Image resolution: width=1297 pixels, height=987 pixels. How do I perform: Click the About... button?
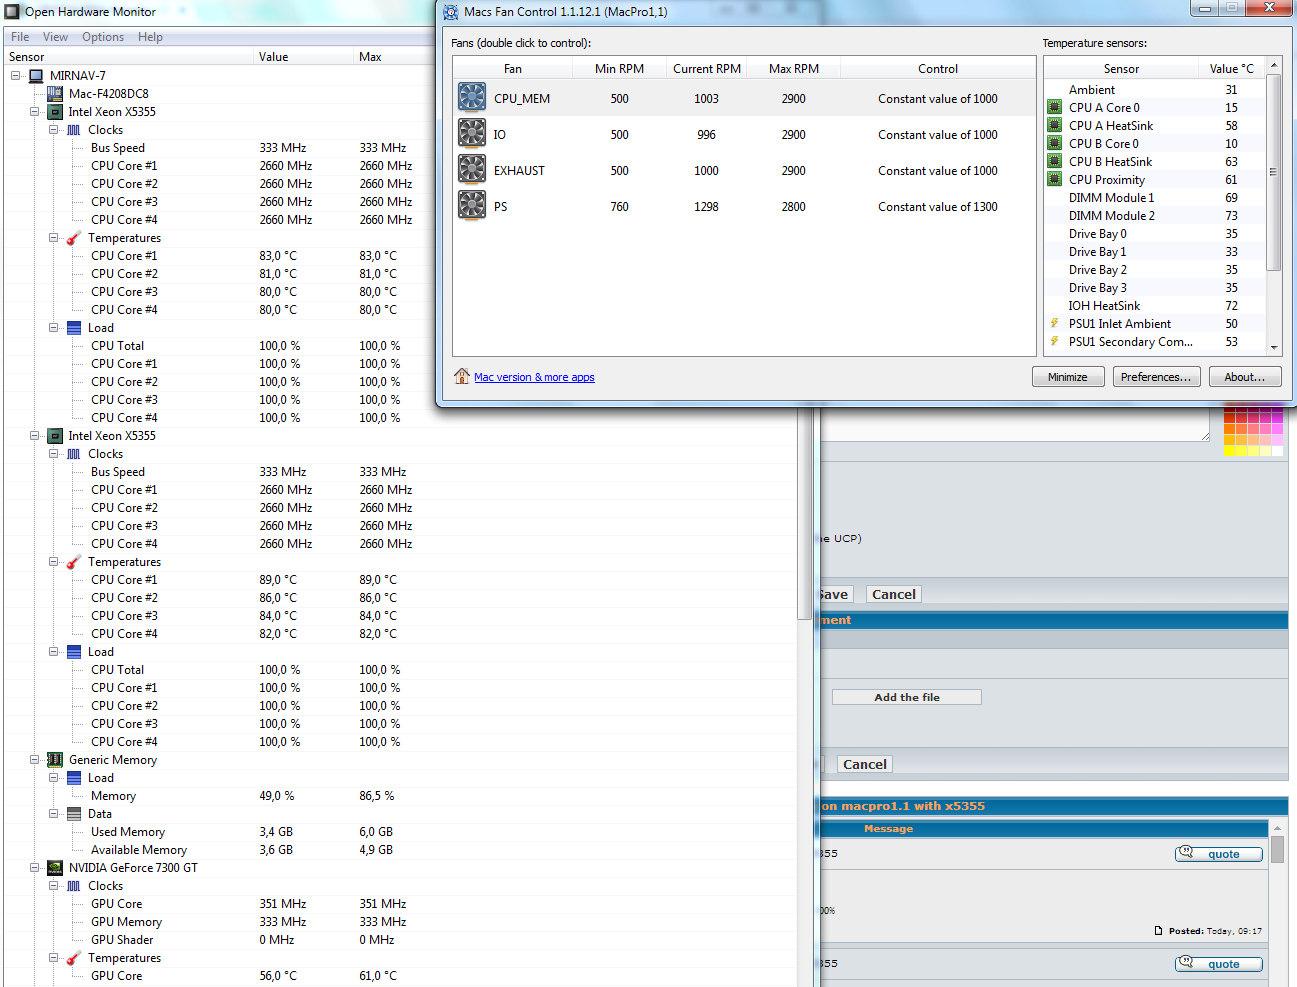click(x=1245, y=377)
